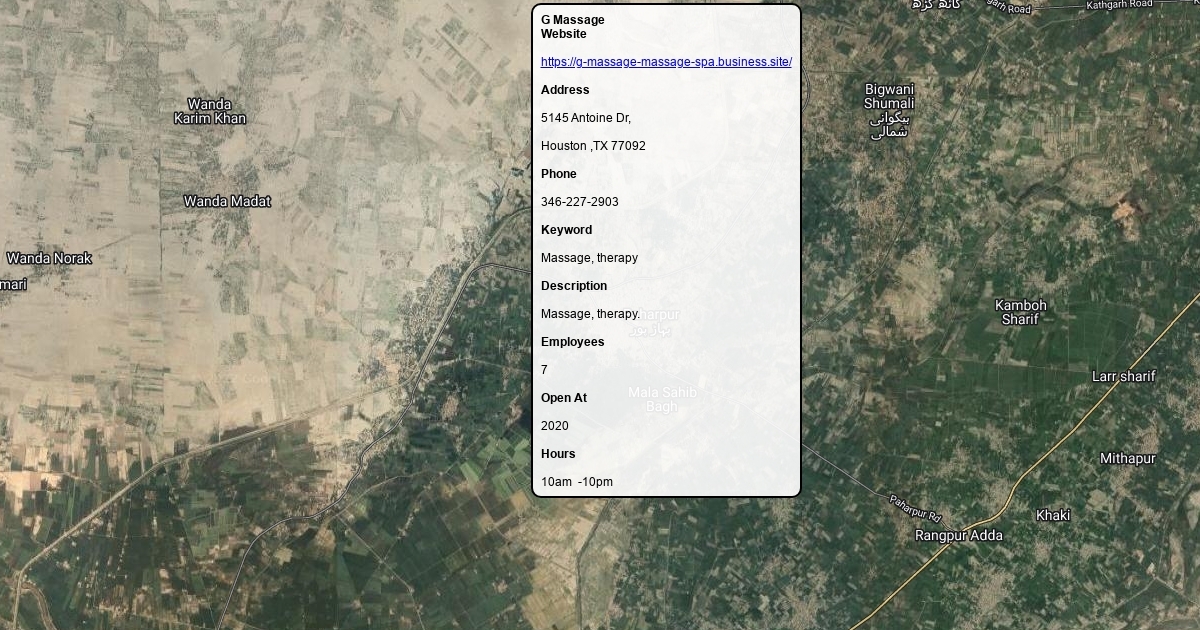Click the 'Description' heading label
The image size is (1200, 630).
pyautogui.click(x=574, y=286)
